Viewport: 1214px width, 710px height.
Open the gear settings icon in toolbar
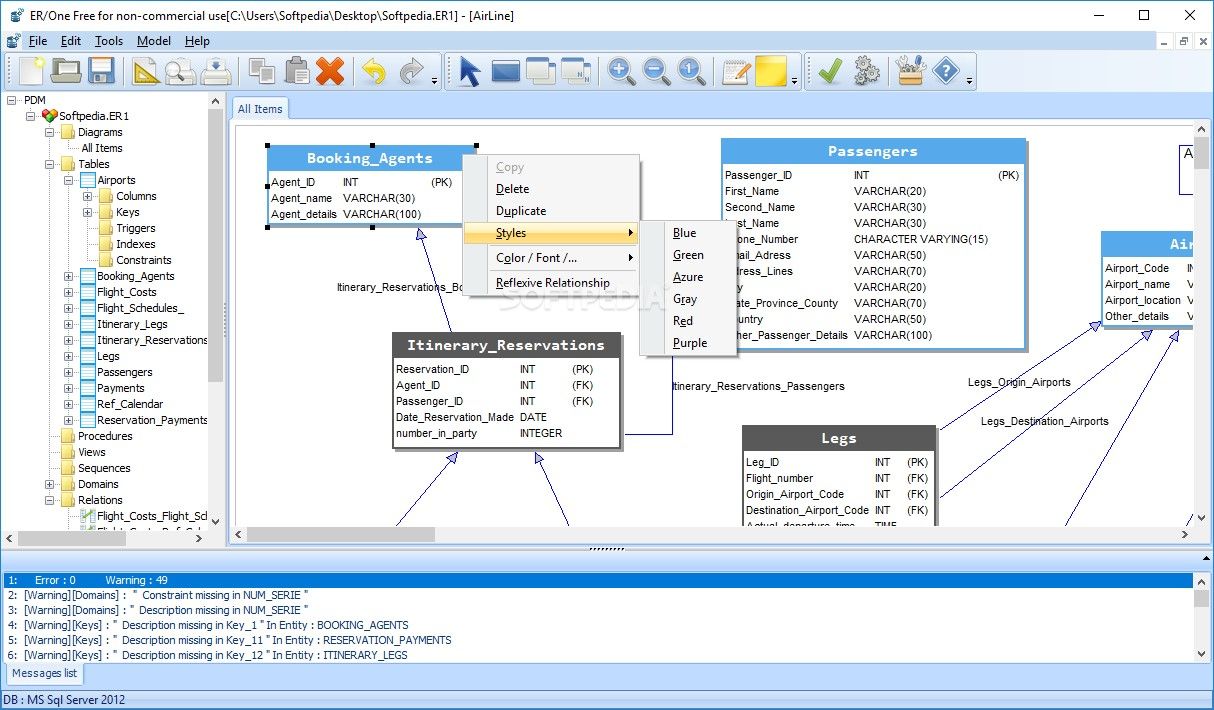coord(866,71)
